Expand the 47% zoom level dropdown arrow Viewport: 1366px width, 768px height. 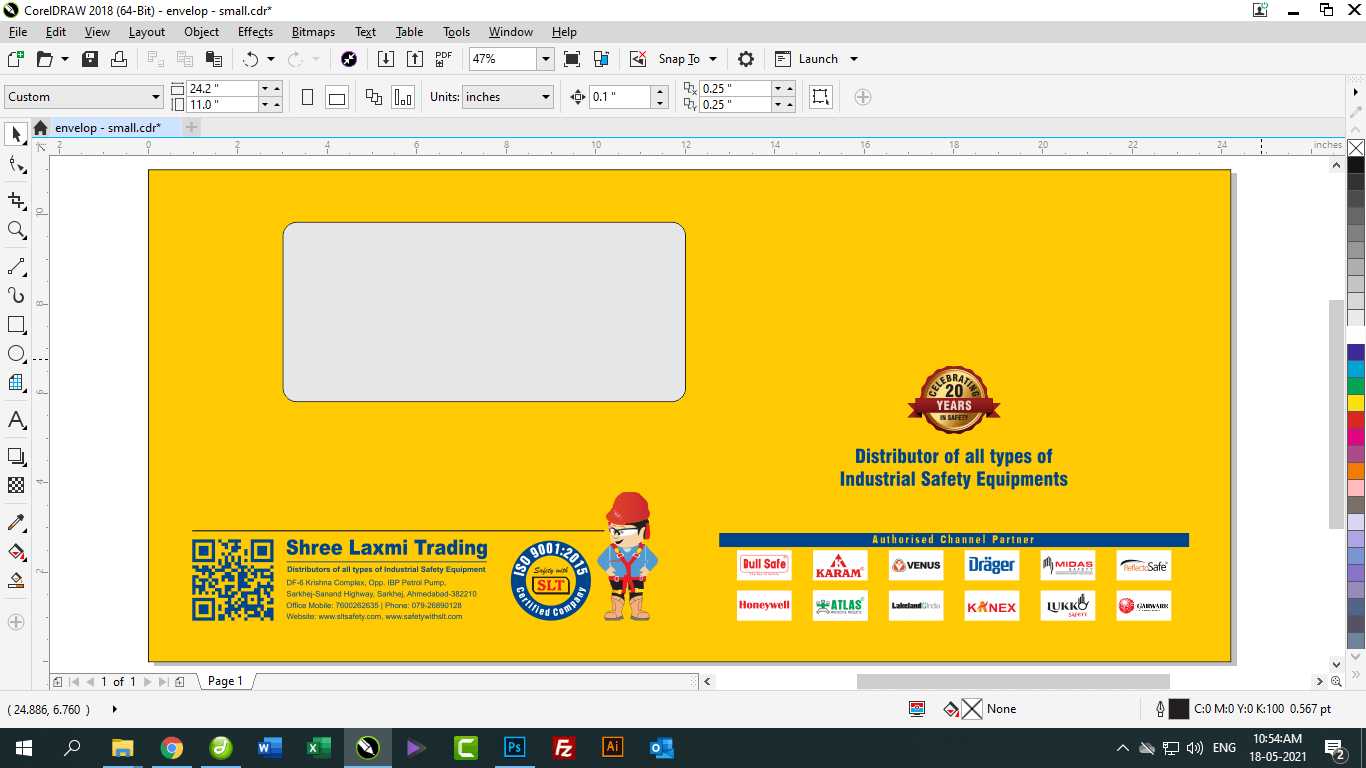[546, 59]
